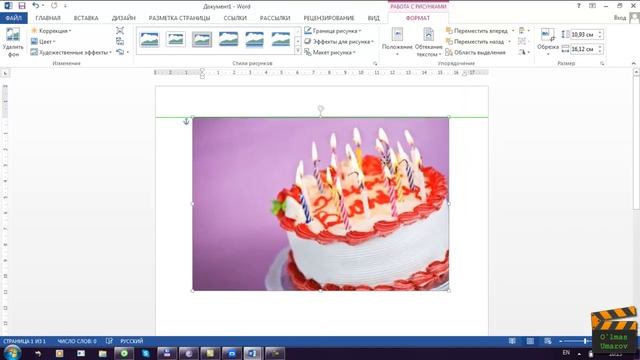Apply the first picture style thumbnail
The width and height of the screenshot is (640, 360).
(149, 40)
